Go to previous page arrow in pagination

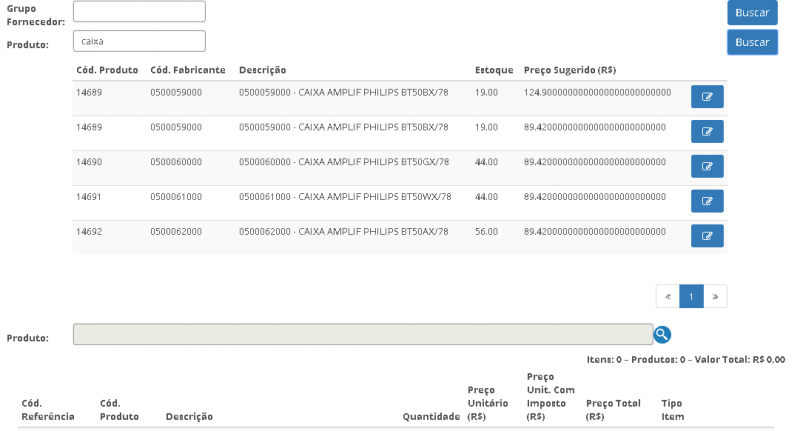(668, 296)
